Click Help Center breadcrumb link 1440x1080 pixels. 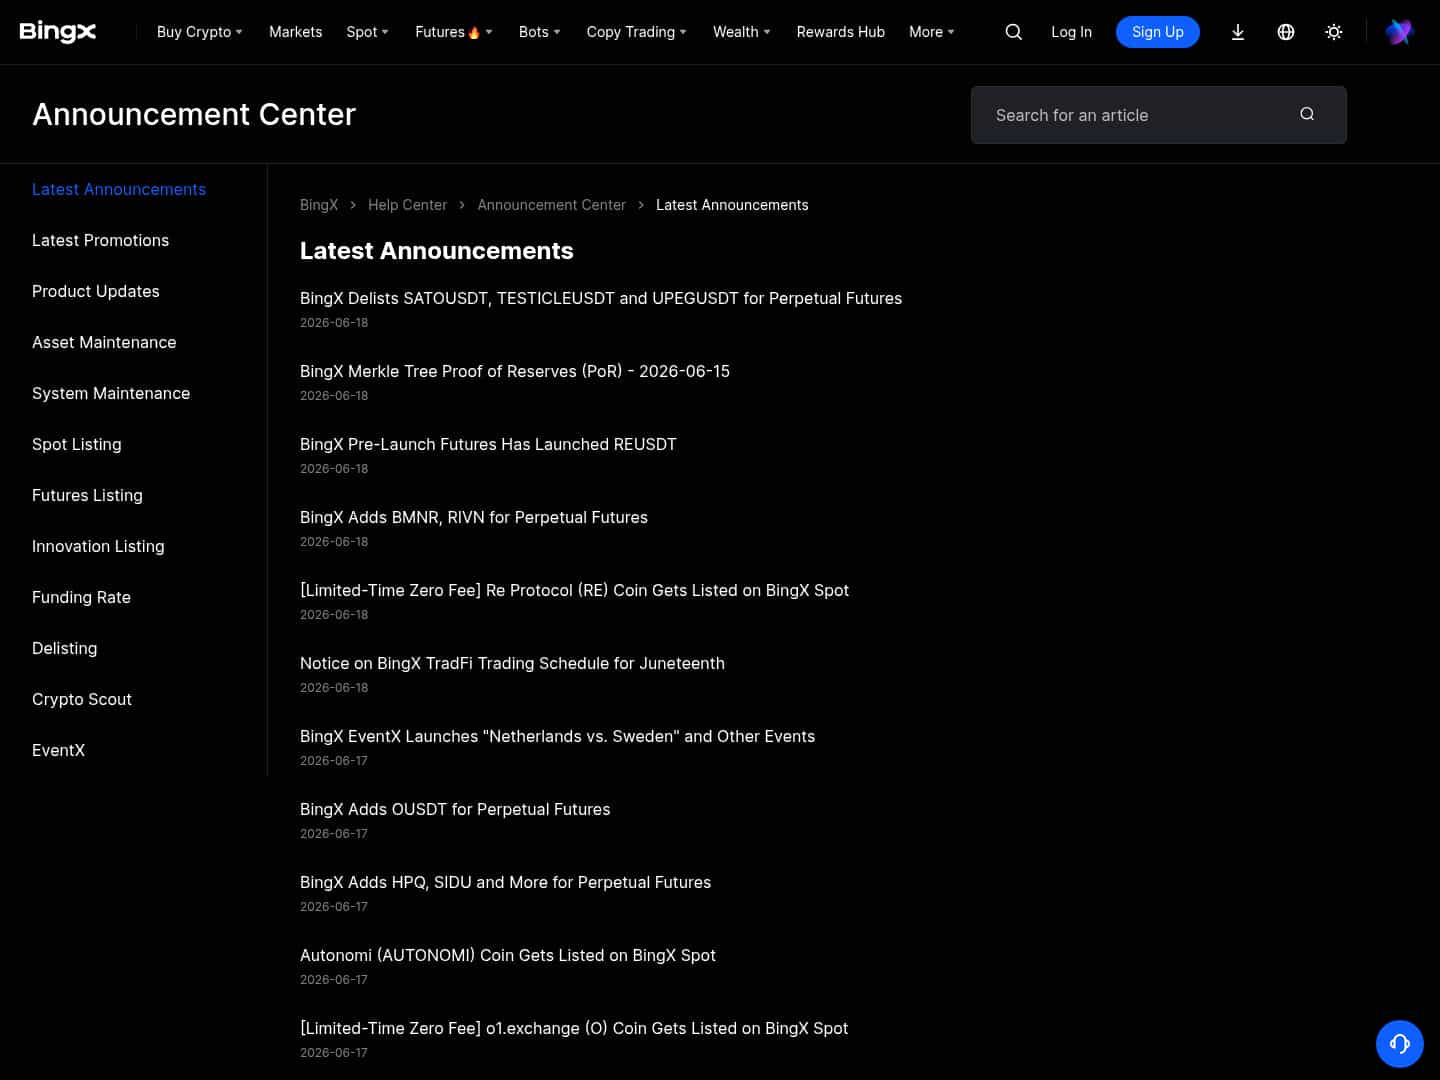coord(407,205)
